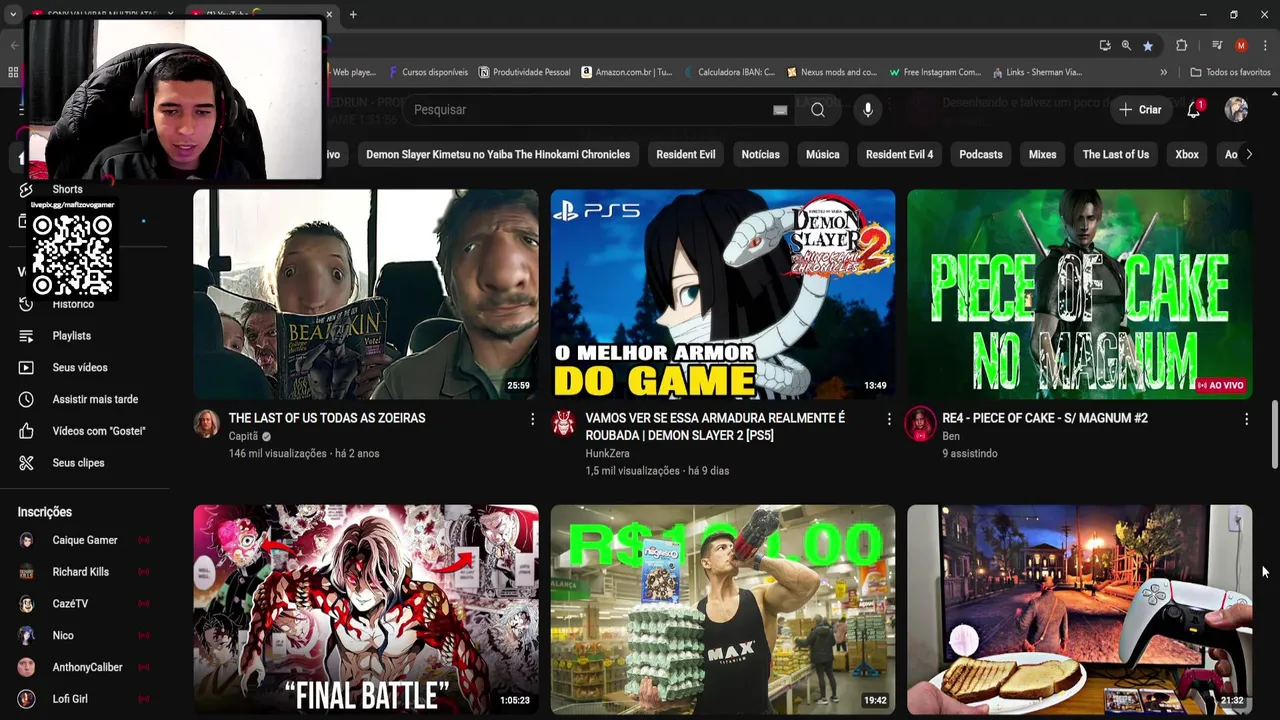Open options for RE4 Piece of Cake stream
Viewport: 1280px width, 720px height.
point(1246,419)
